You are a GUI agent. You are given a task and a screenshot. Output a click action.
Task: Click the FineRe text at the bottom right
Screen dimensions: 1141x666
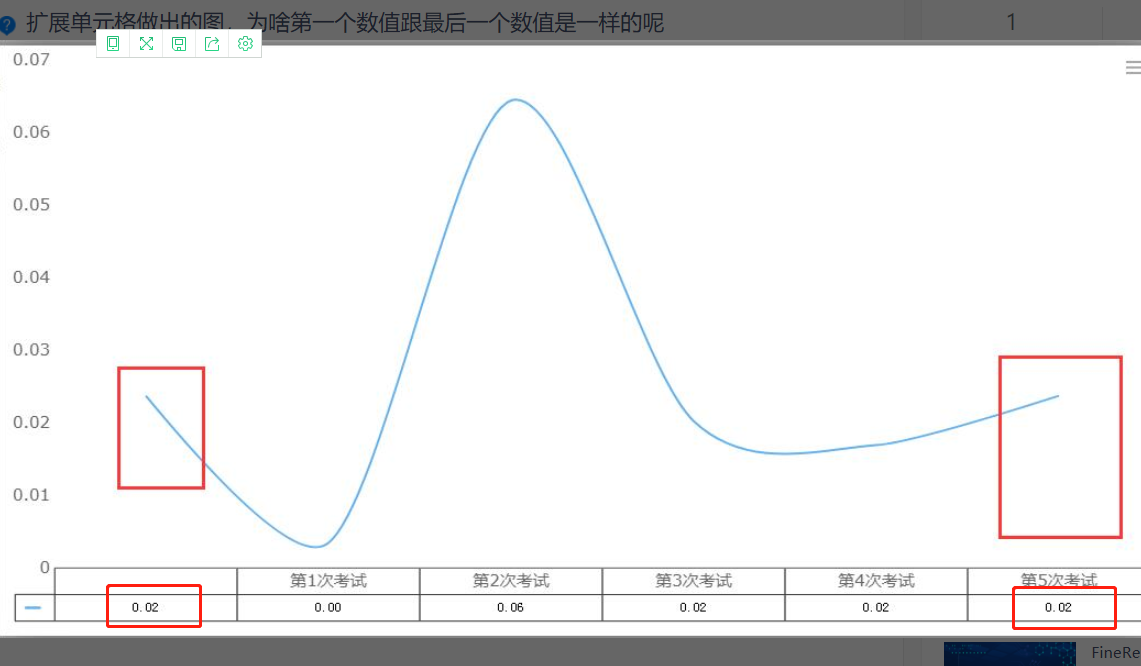[1116, 653]
